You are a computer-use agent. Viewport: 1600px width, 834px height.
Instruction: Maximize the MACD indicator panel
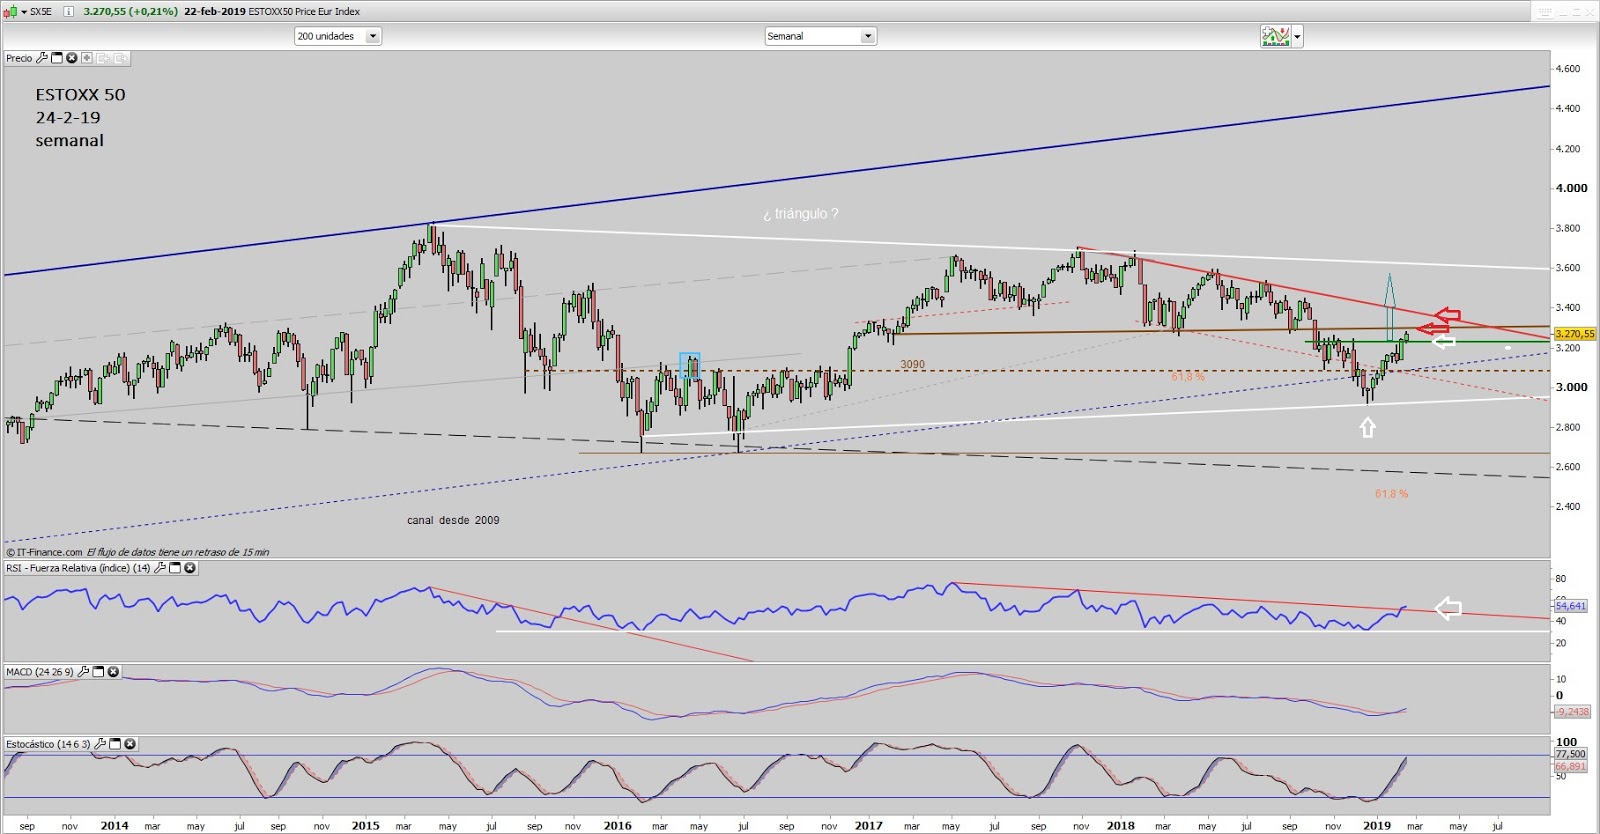[98, 672]
